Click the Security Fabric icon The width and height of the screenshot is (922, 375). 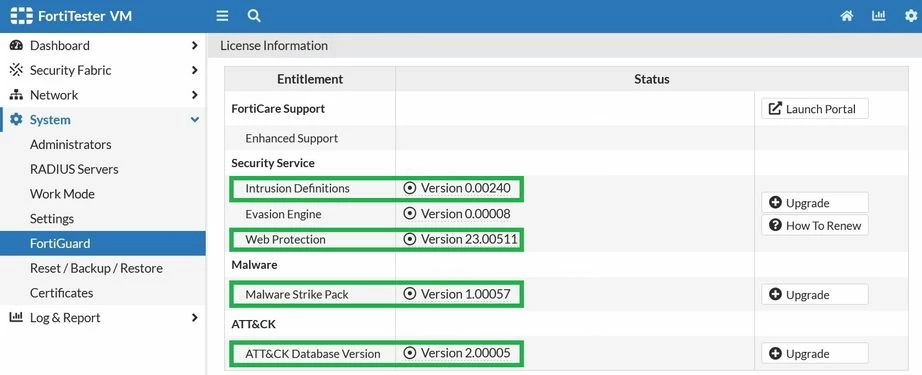pyautogui.click(x=16, y=70)
